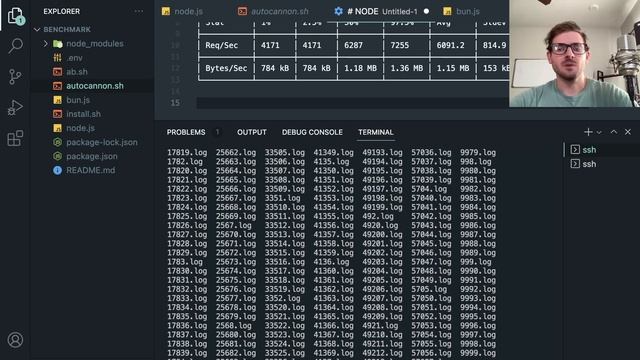
Task: Click problems count badge 1
Action: [x=218, y=132]
